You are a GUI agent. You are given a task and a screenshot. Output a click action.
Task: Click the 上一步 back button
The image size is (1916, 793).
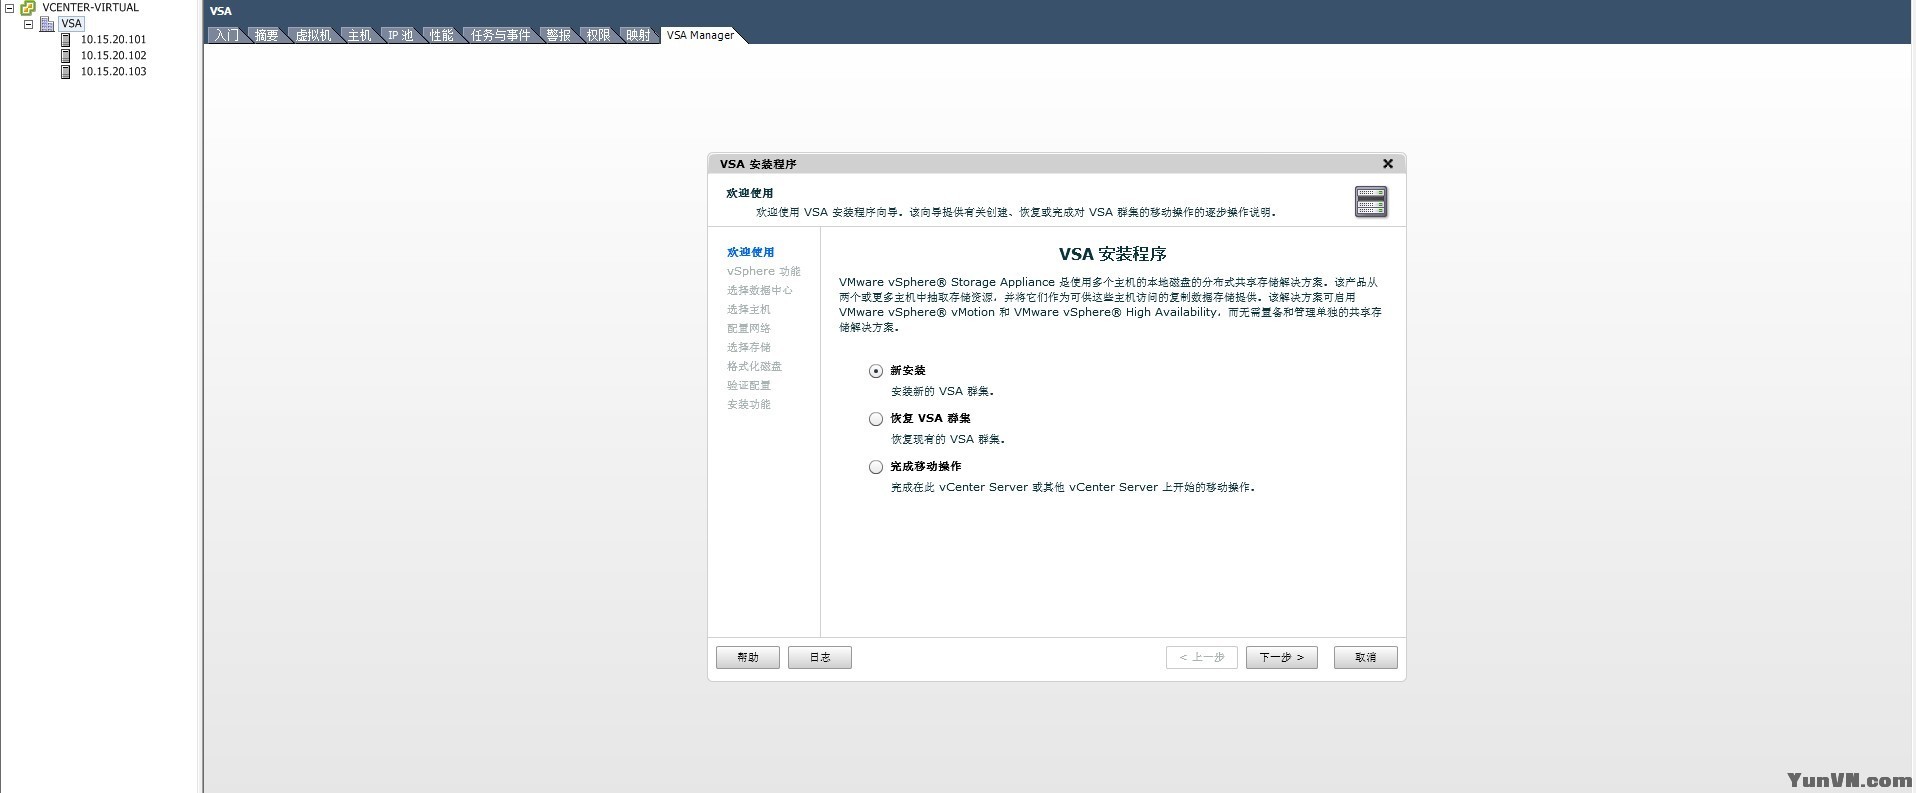1202,658
